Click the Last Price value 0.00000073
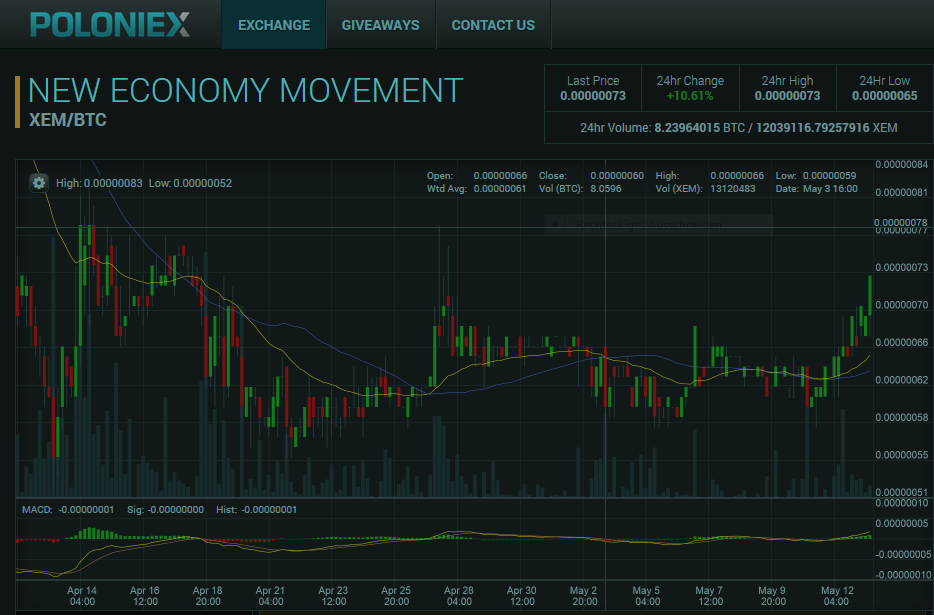 [593, 96]
